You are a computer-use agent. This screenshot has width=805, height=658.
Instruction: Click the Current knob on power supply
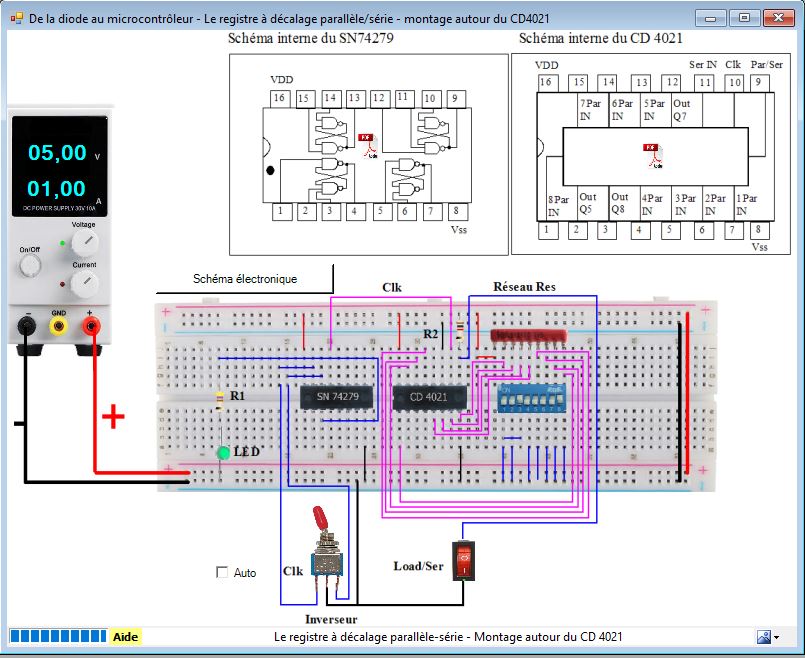[x=84, y=285]
